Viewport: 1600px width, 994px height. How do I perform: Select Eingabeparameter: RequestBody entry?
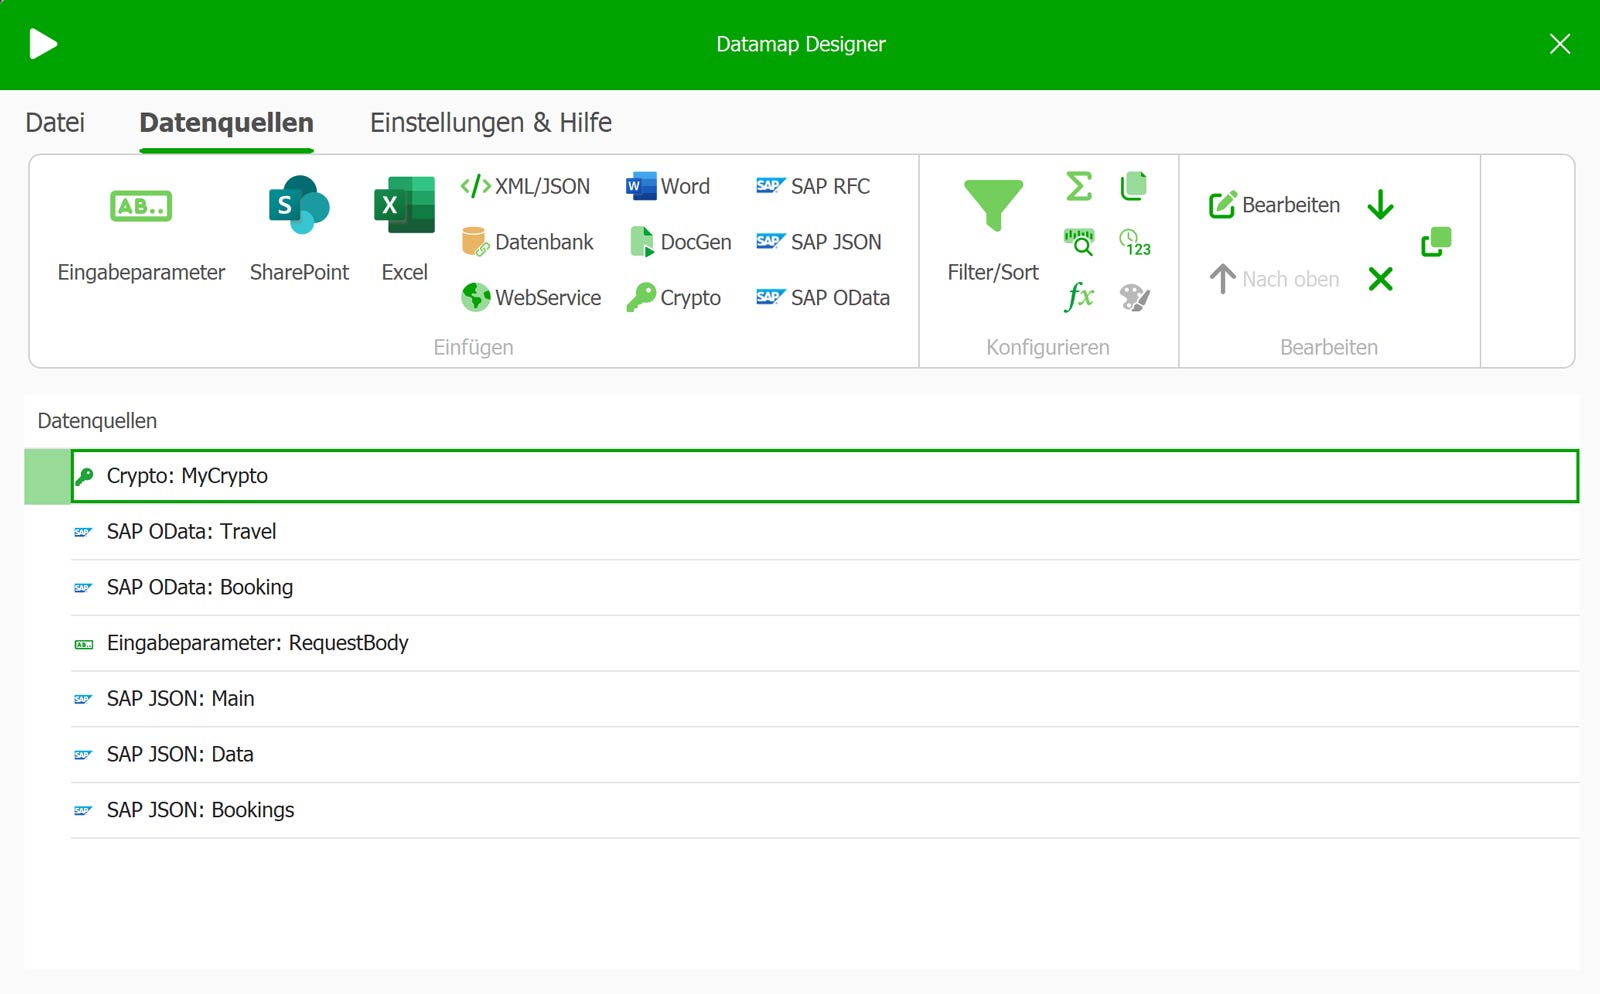click(257, 643)
